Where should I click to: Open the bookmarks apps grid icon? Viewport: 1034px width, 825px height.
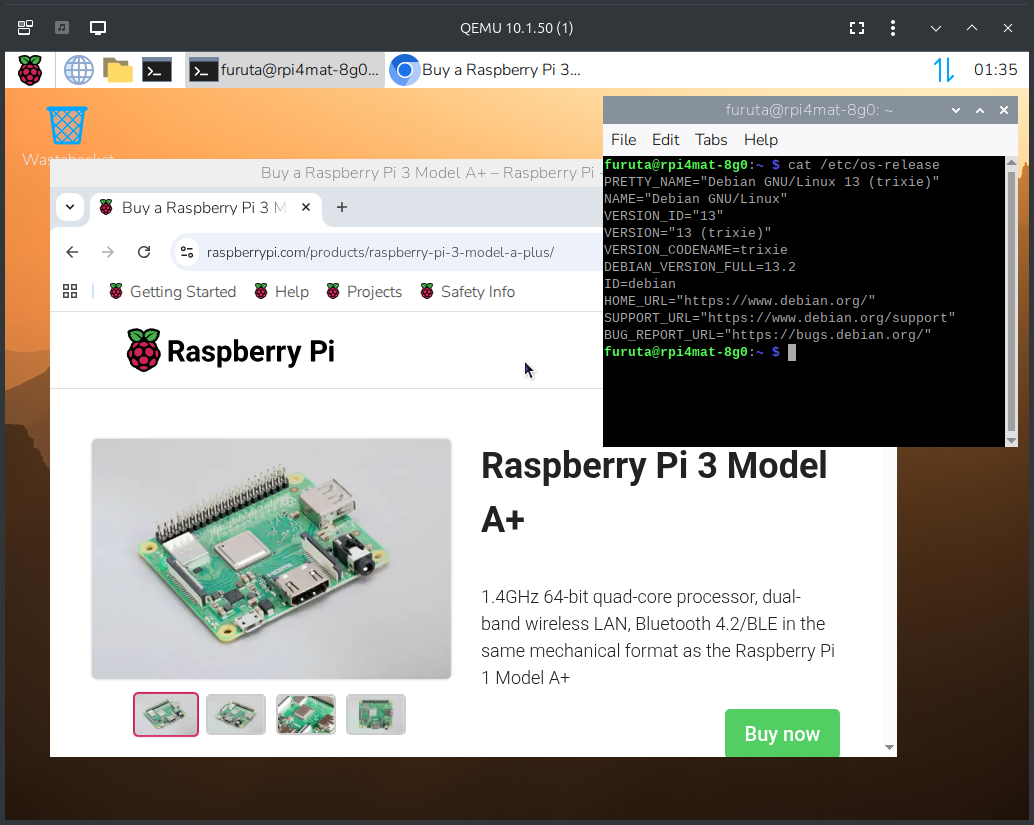click(x=70, y=291)
